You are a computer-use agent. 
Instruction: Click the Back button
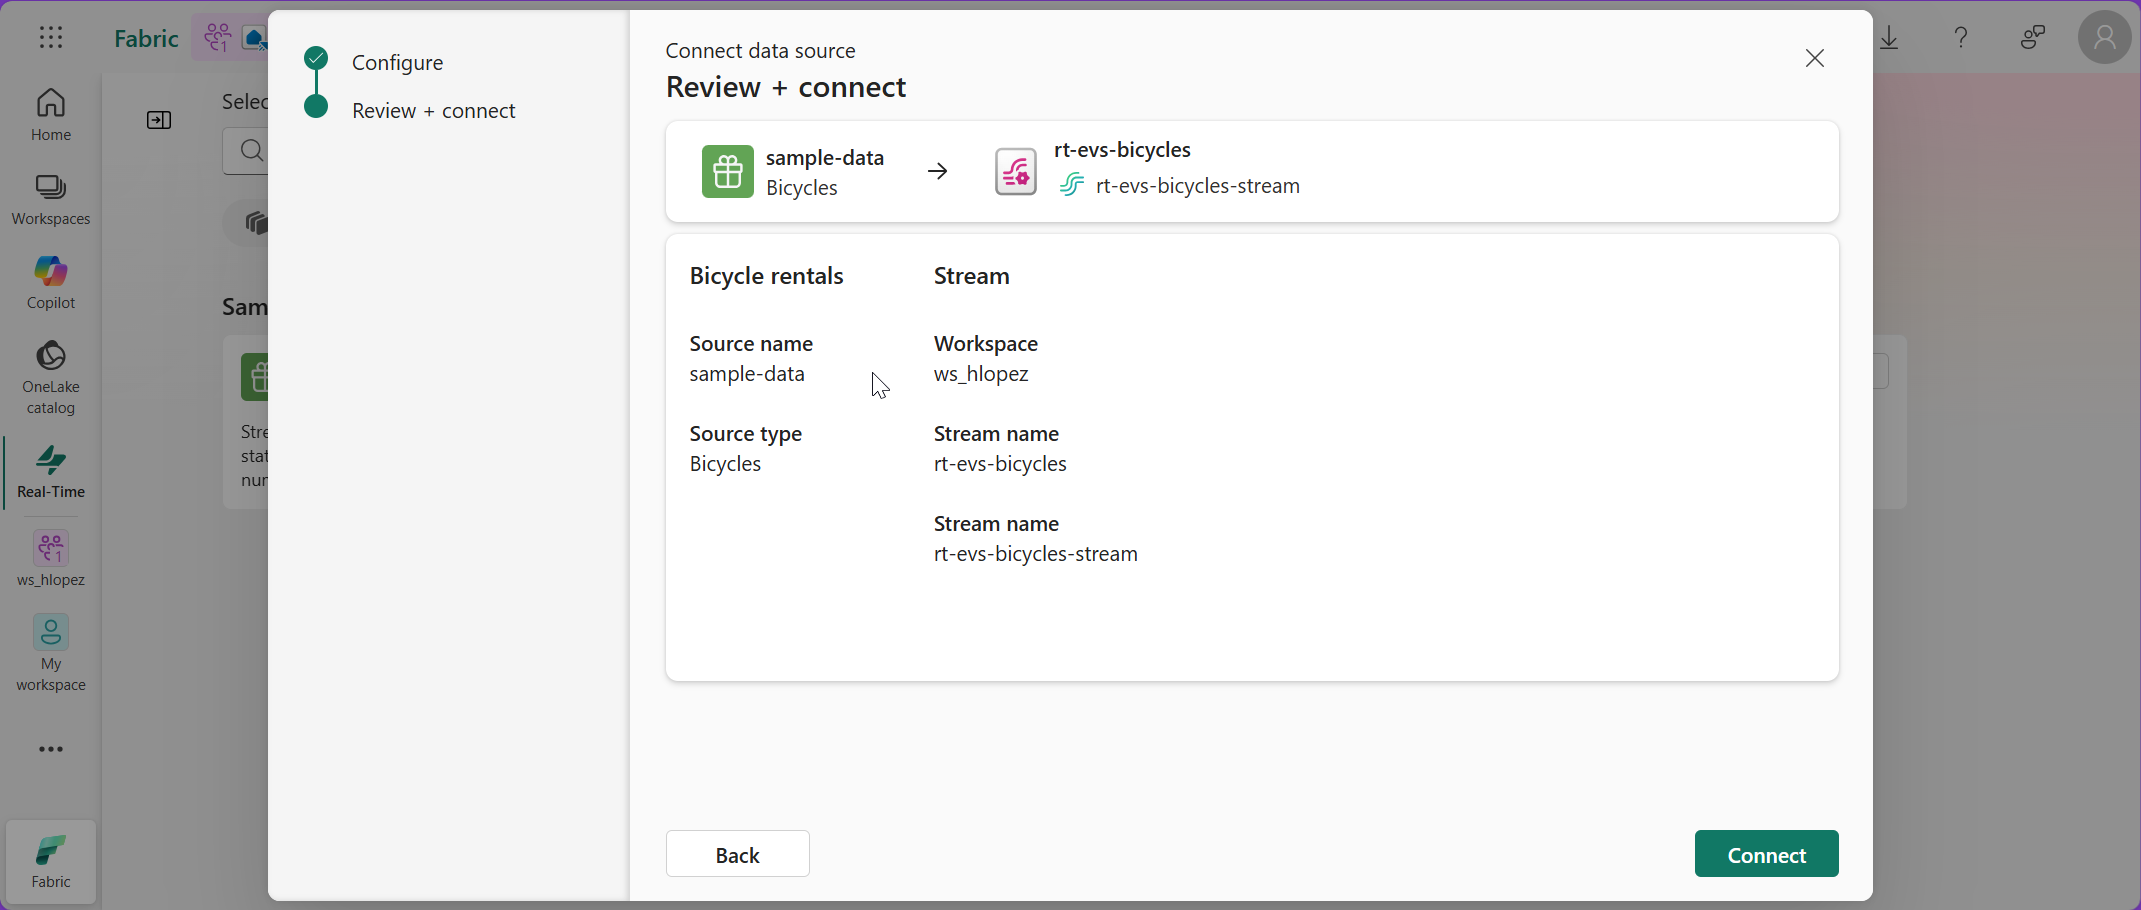(737, 854)
